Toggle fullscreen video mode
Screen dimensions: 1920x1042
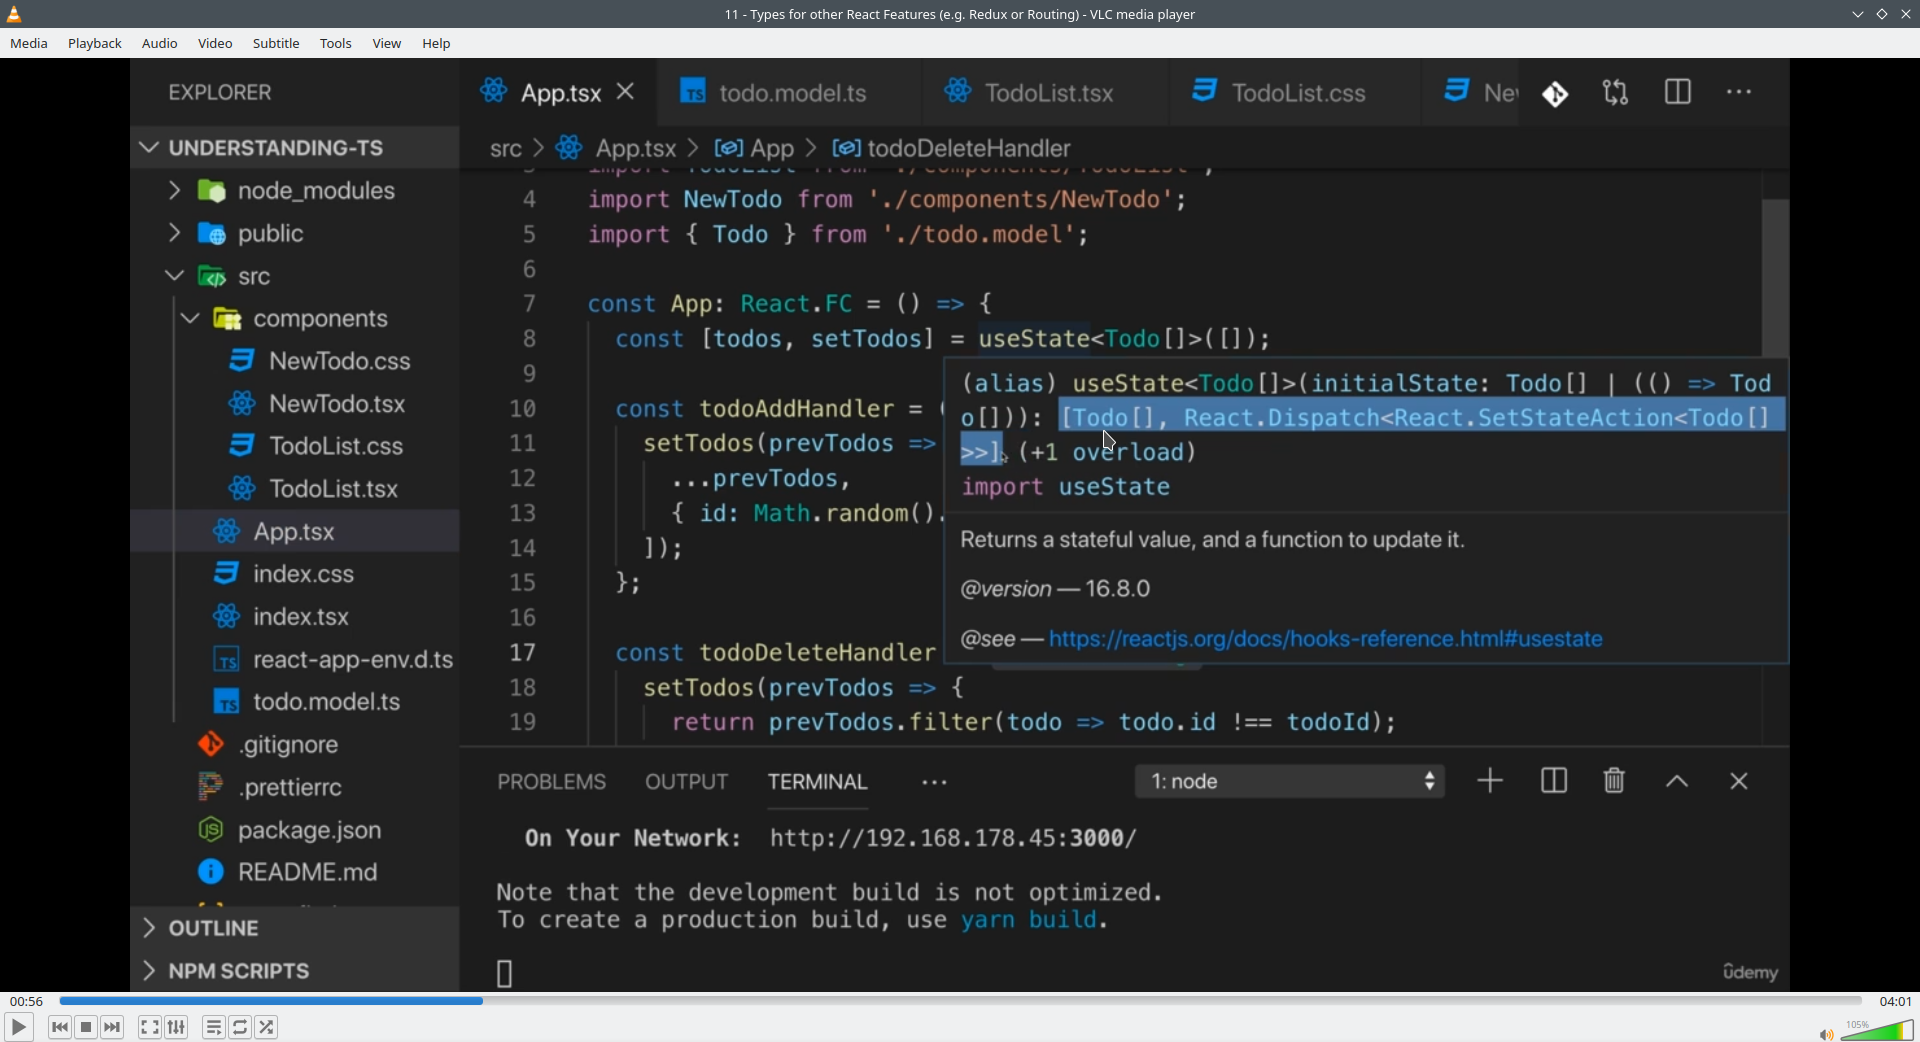150,1027
